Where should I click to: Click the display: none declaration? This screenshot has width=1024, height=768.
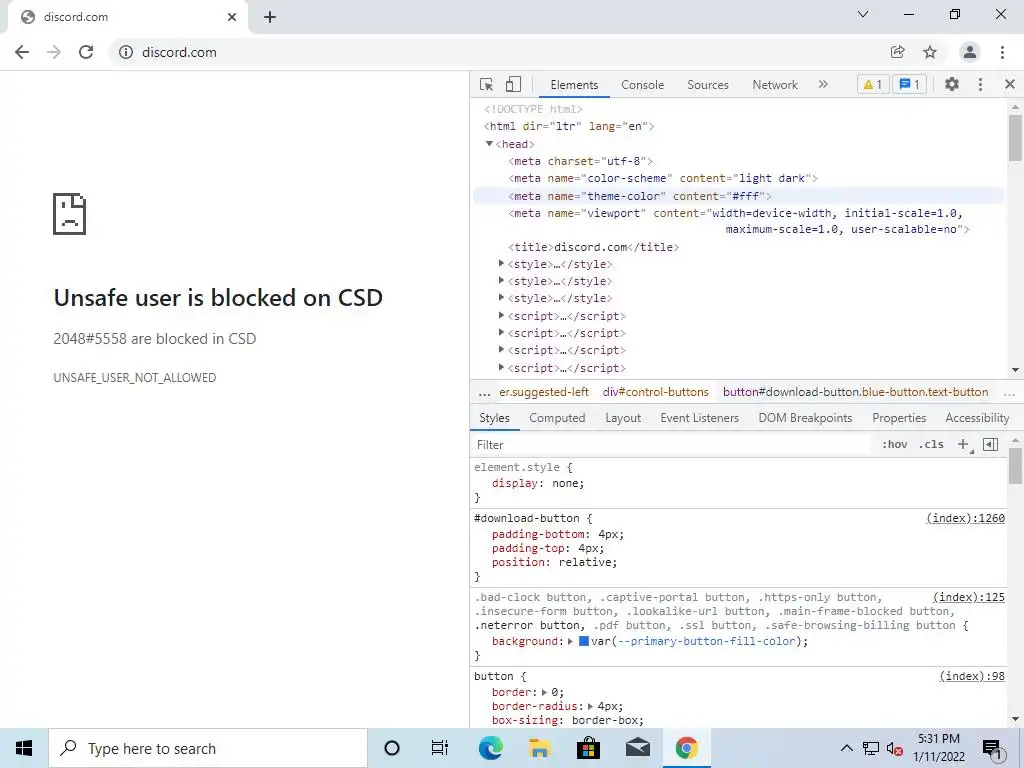click(538, 483)
